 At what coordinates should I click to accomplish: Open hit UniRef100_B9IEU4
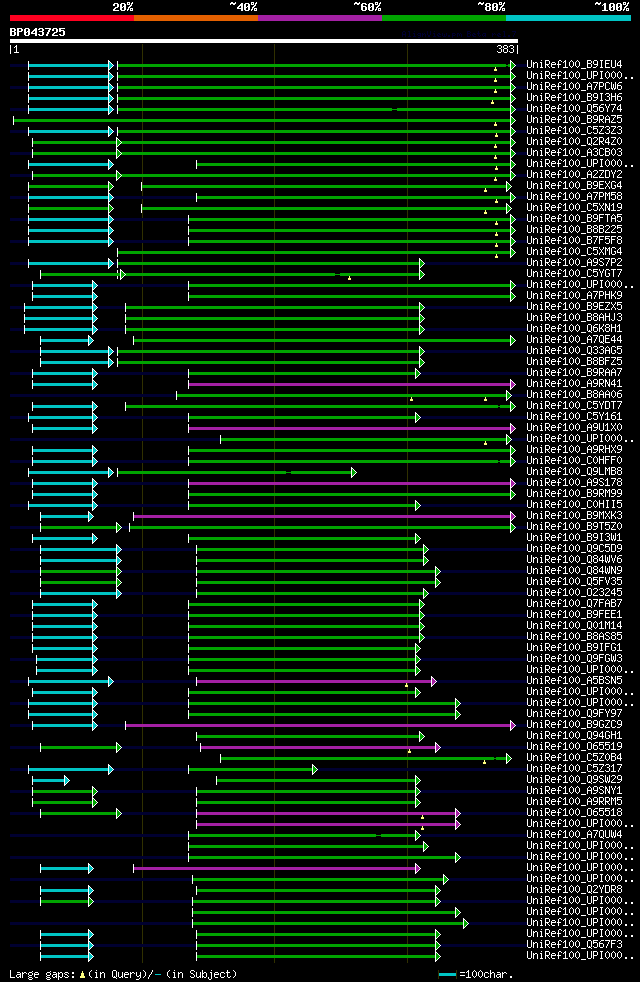(x=574, y=65)
